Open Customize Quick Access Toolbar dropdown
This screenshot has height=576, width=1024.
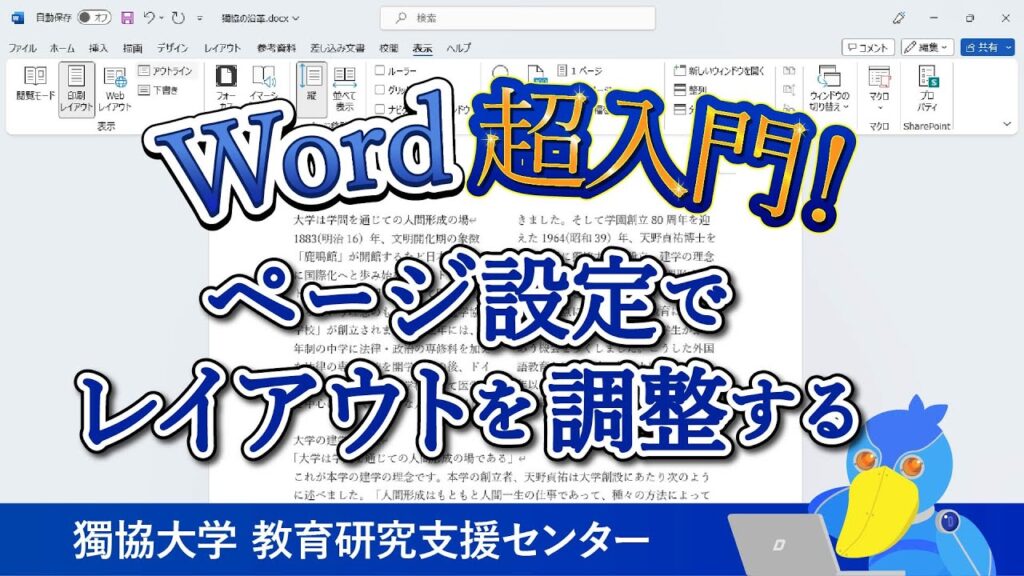pyautogui.click(x=200, y=18)
